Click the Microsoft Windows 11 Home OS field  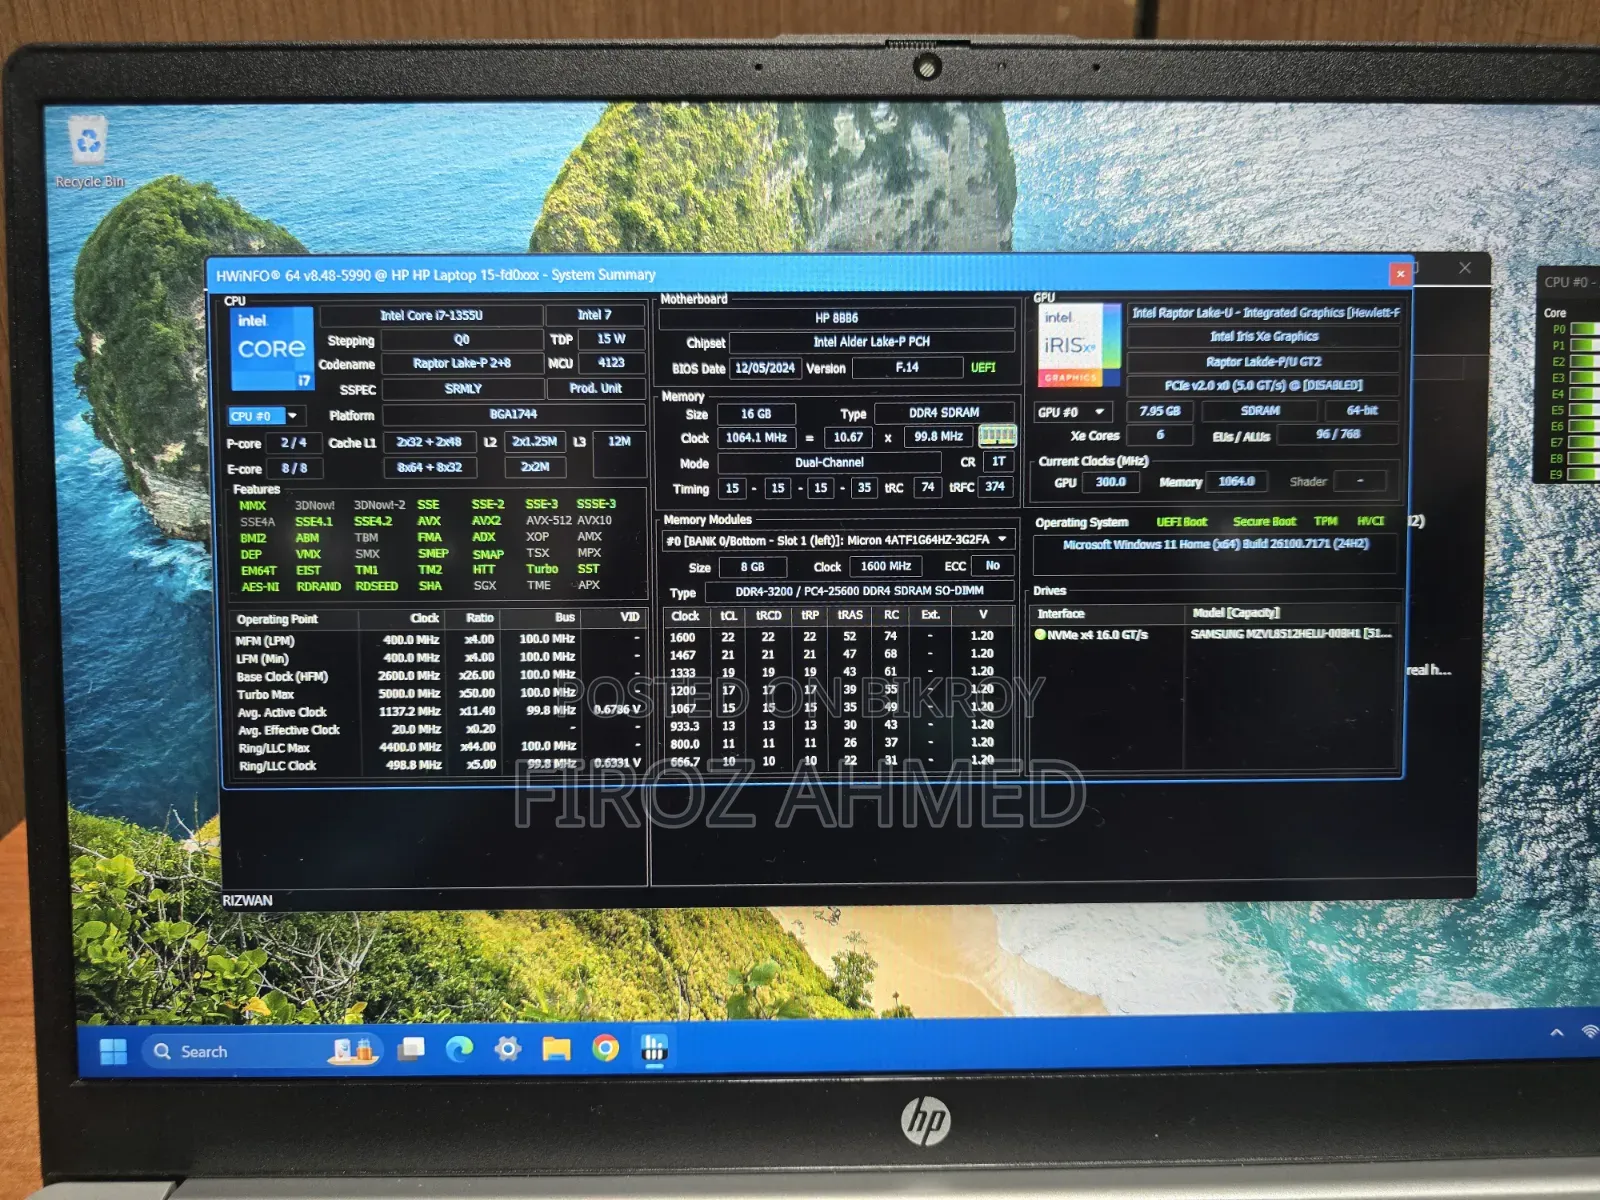click(1216, 544)
